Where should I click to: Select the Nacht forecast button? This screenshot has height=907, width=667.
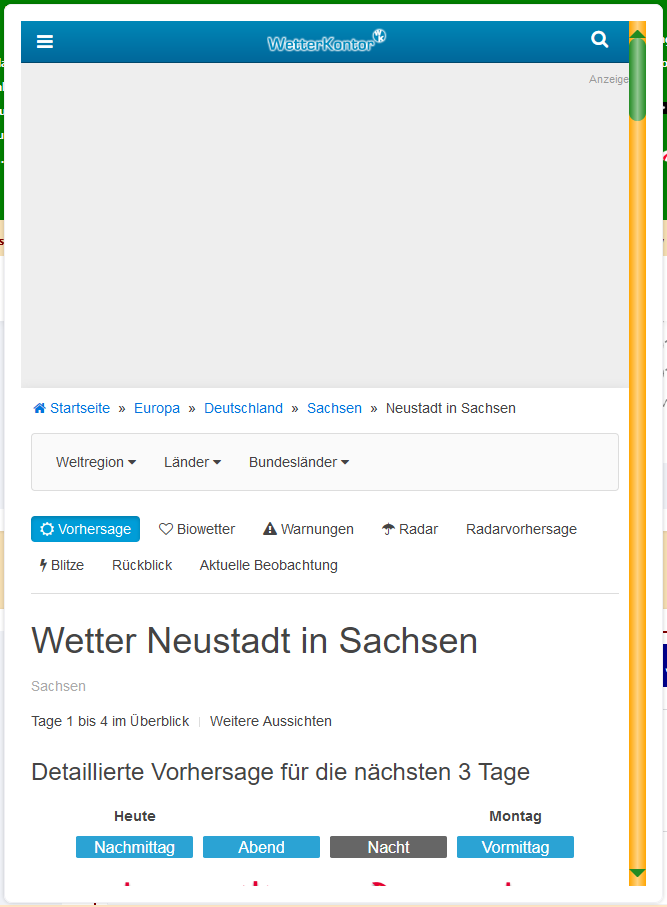[388, 847]
